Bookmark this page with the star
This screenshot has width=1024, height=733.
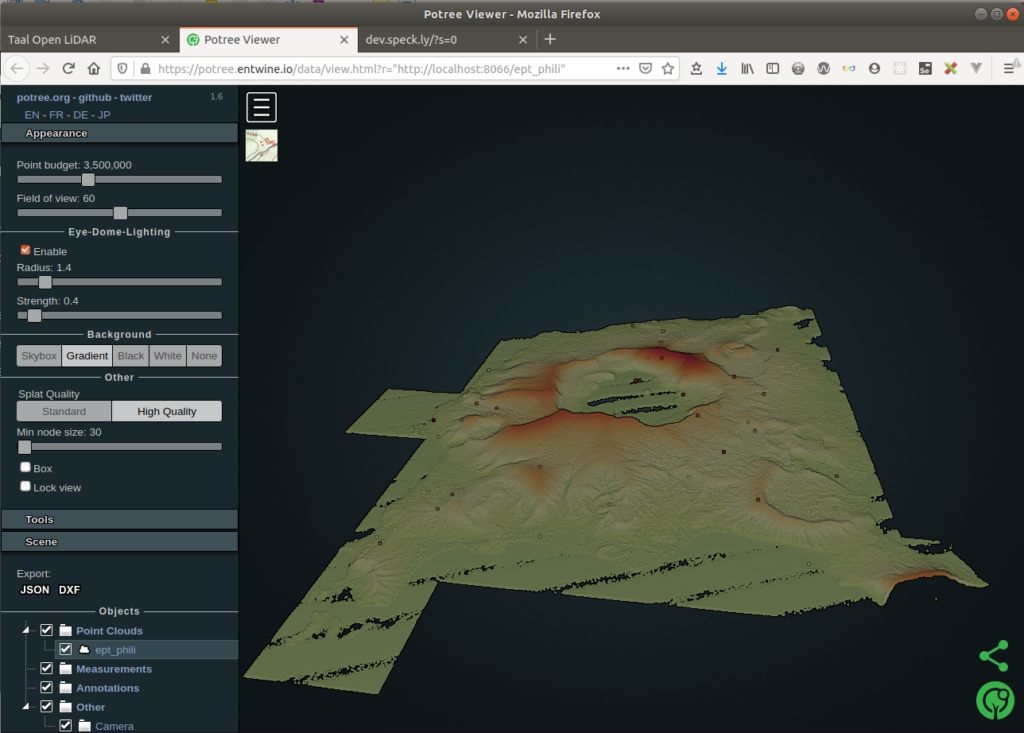click(x=667, y=69)
